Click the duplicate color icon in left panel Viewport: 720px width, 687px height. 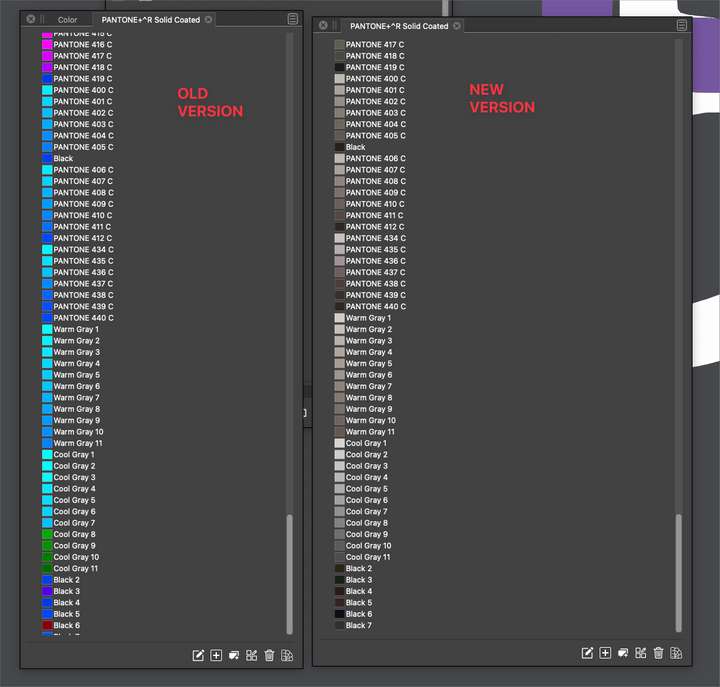pos(234,655)
